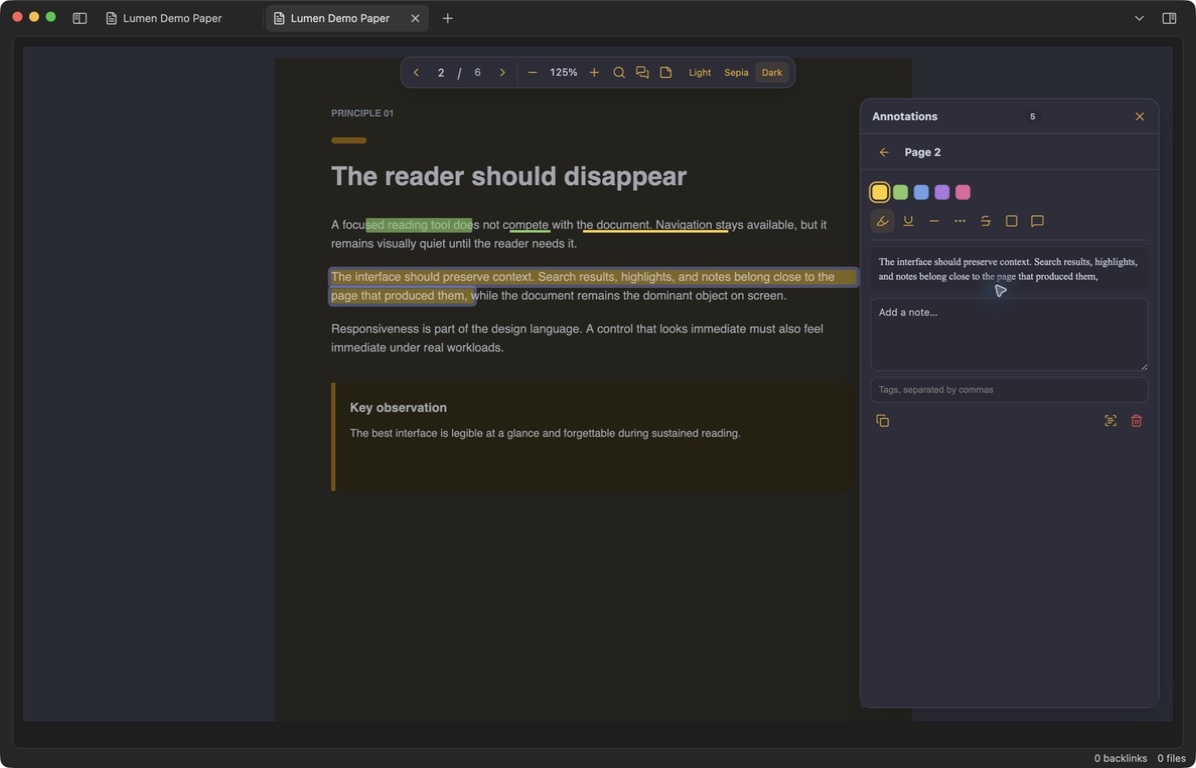Close the Annotations panel
Image resolution: width=1196 pixels, height=768 pixels.
click(x=1140, y=117)
